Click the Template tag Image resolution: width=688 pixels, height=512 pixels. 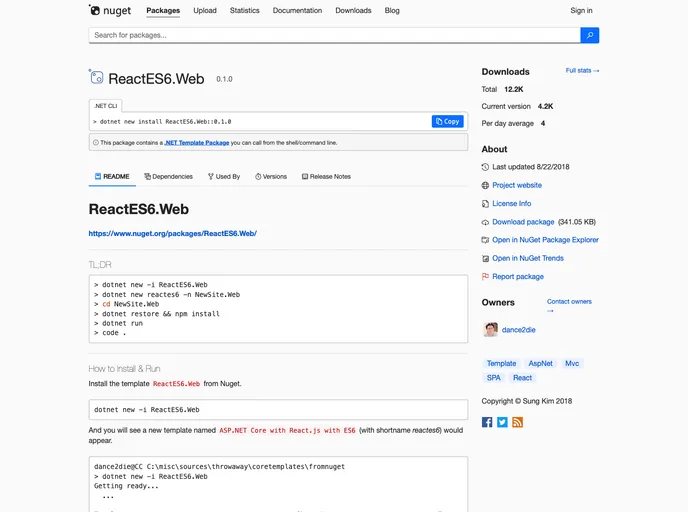point(502,363)
